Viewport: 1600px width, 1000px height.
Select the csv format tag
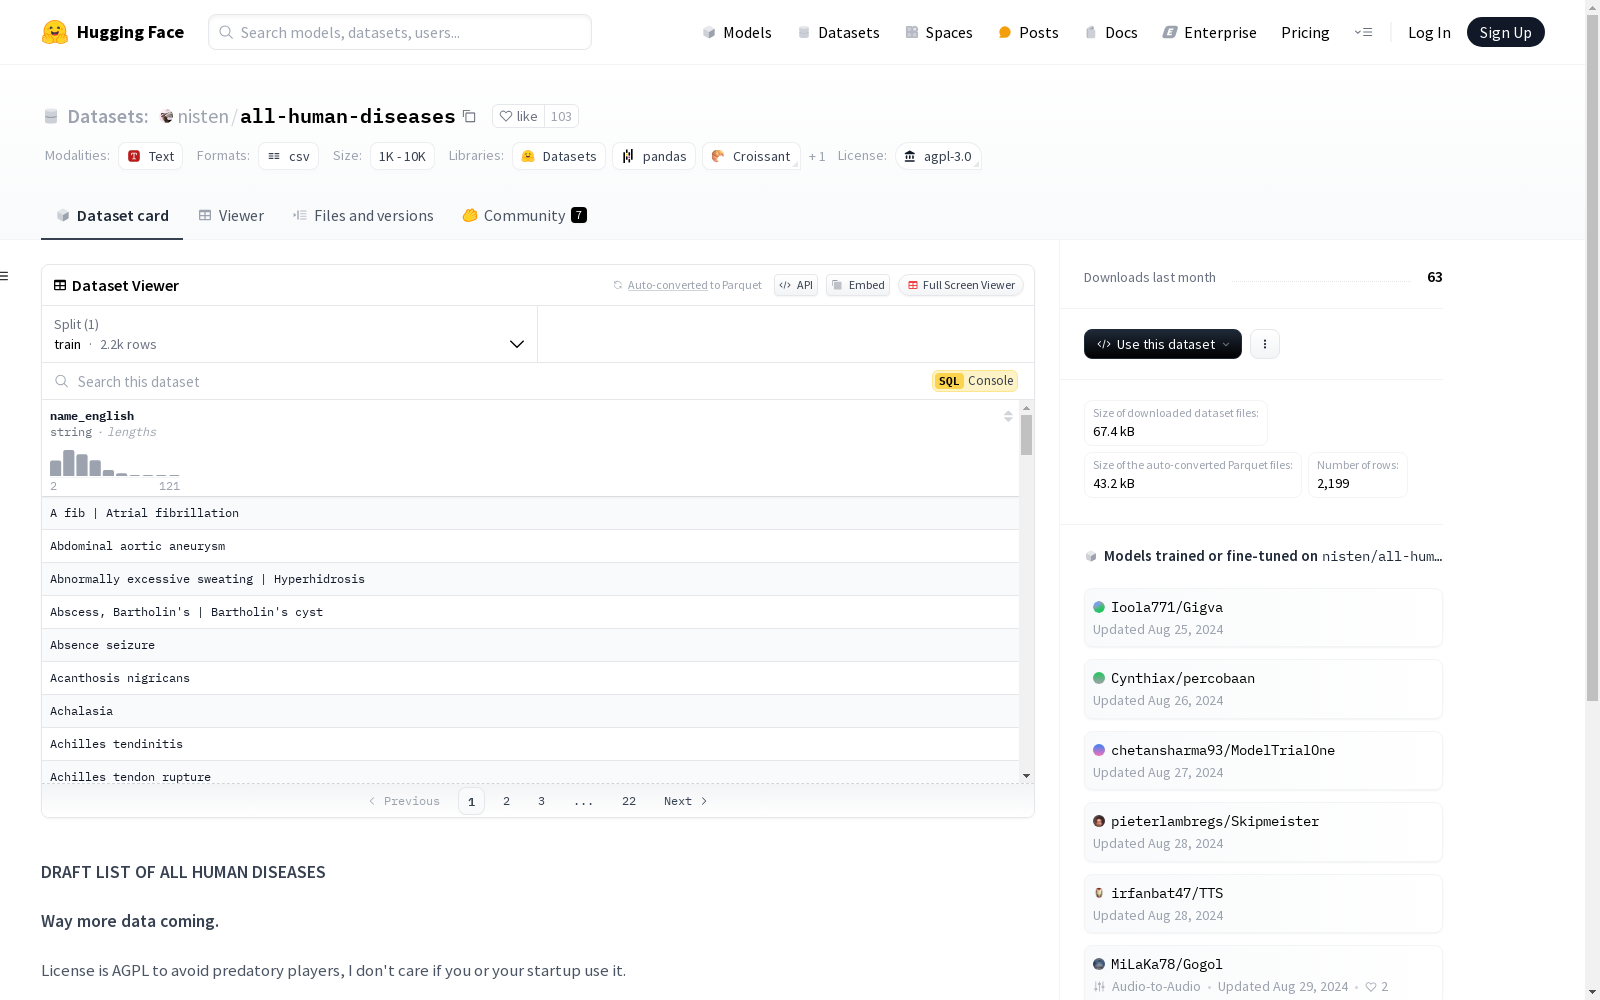coord(288,156)
